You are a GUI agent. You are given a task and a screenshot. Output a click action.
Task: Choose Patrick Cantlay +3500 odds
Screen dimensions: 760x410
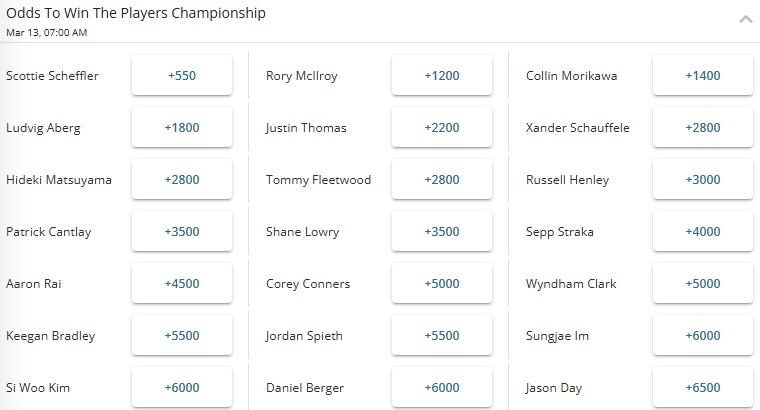coord(182,232)
